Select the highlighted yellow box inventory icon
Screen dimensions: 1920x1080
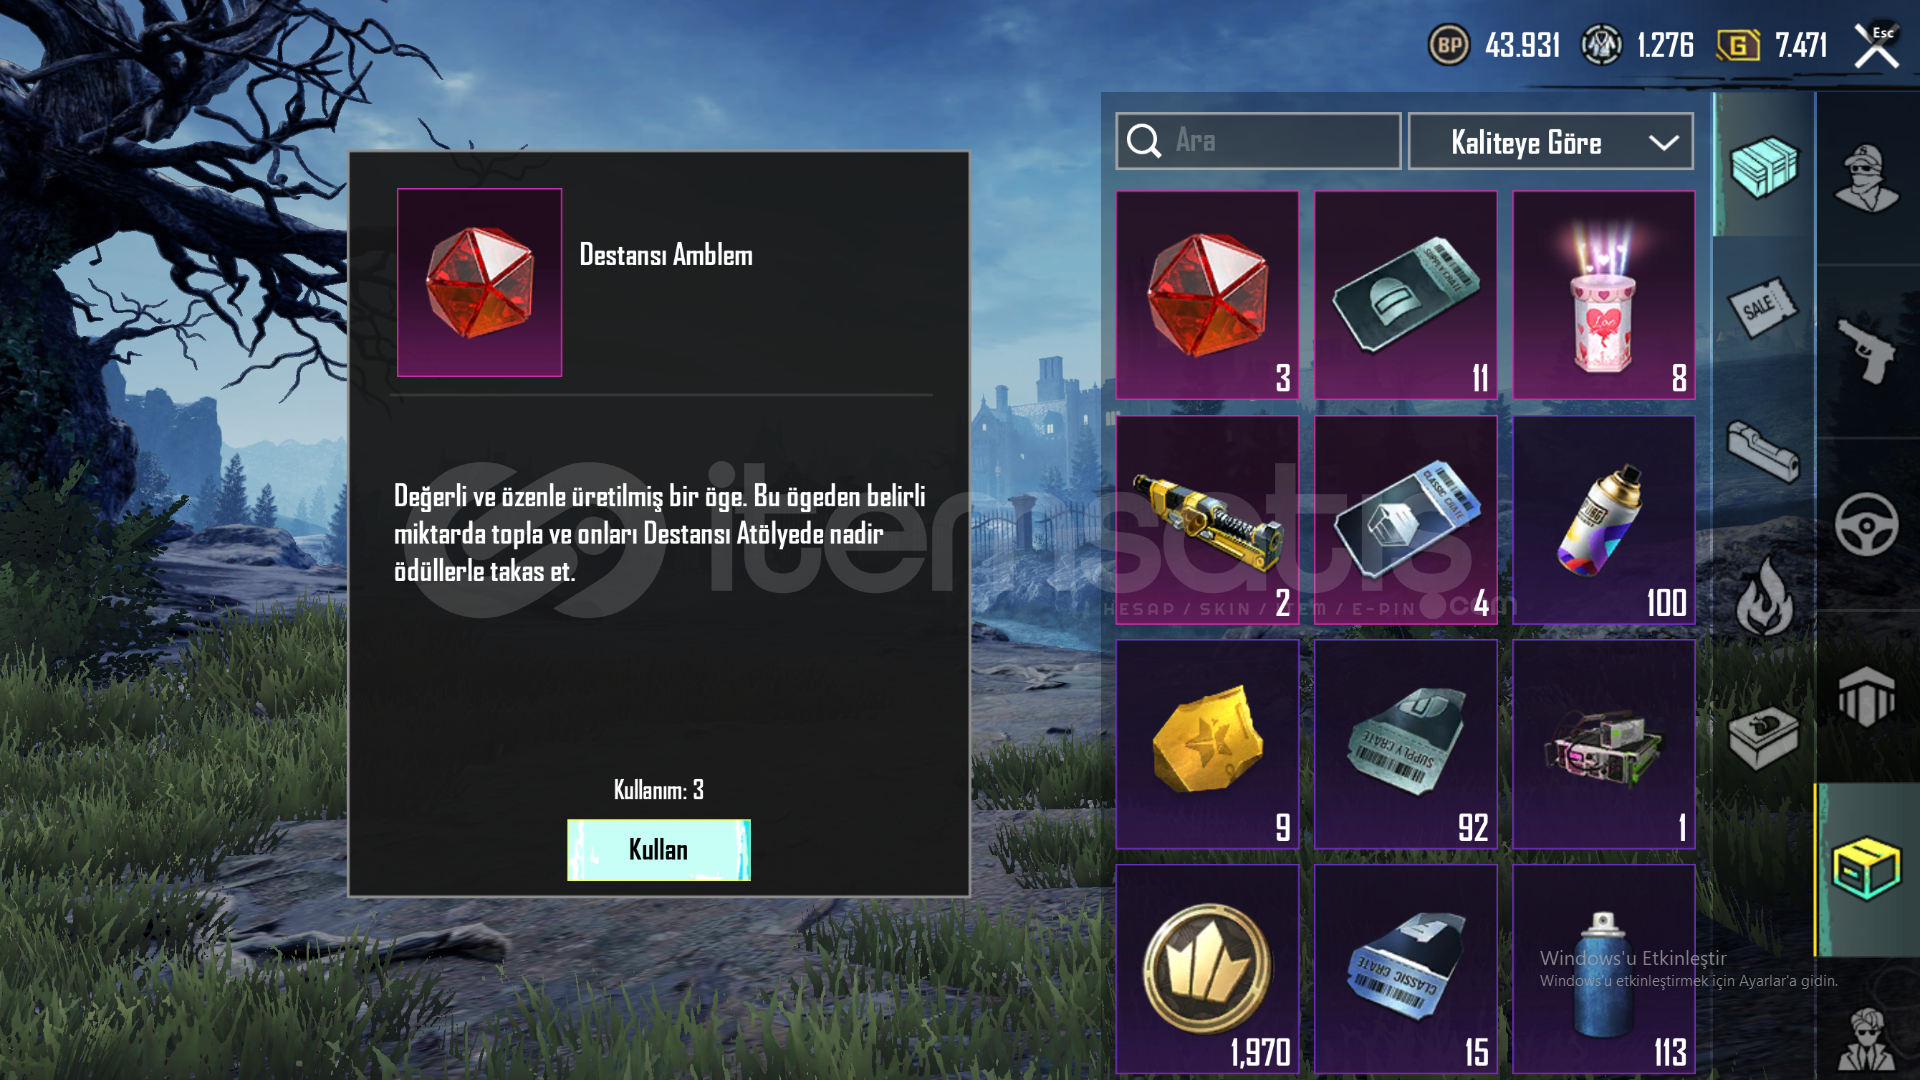coord(1866,868)
